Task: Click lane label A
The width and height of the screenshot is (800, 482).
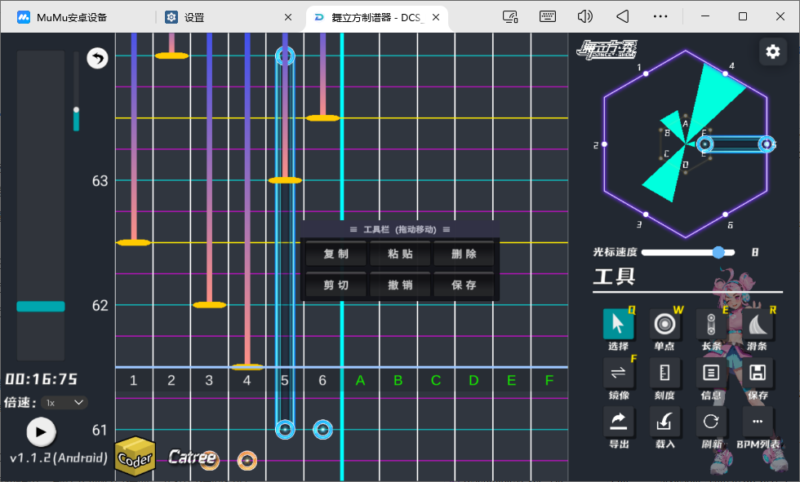Action: 360,380
